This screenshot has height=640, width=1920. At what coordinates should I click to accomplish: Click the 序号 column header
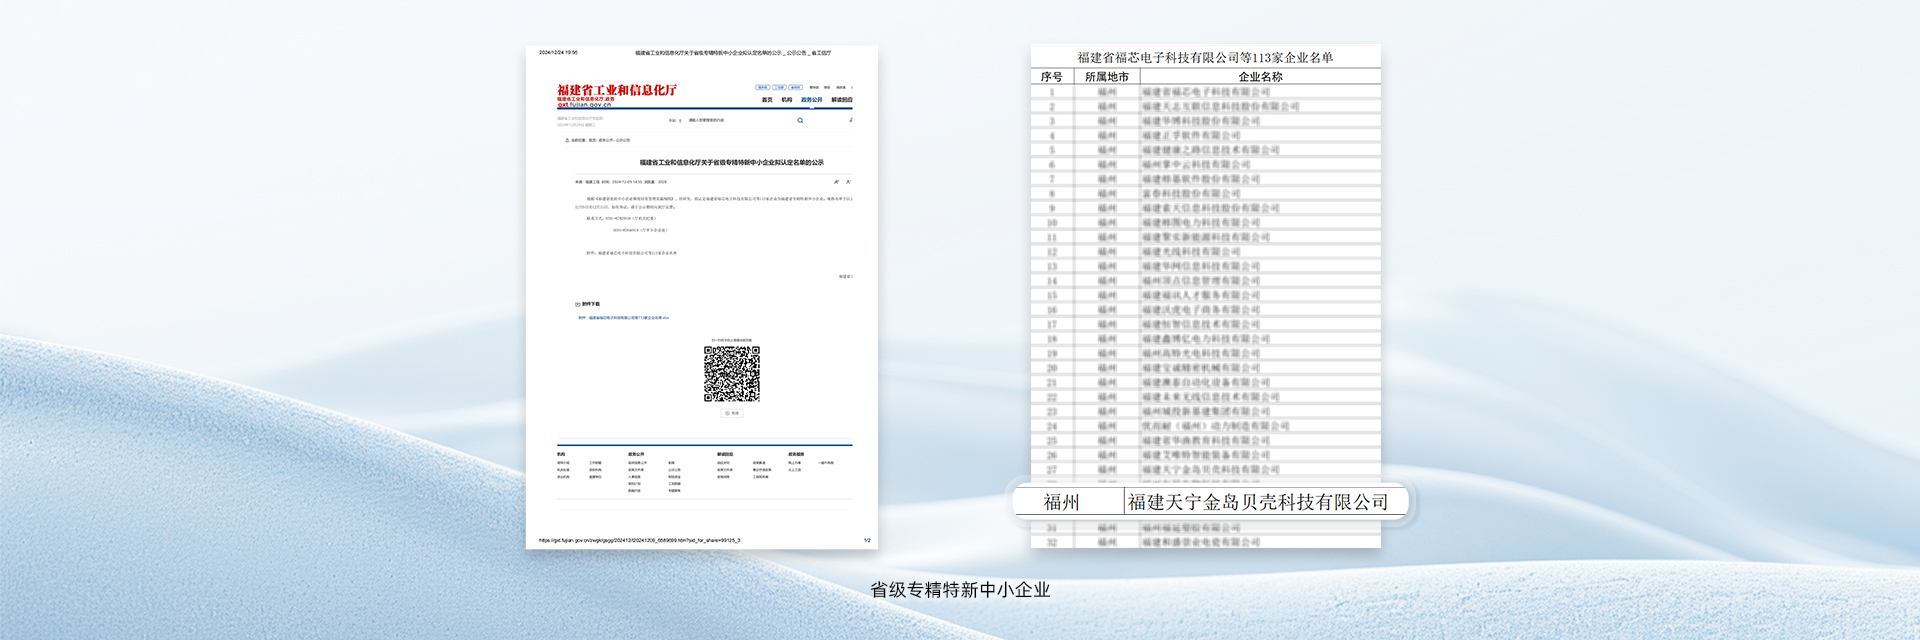(x=1051, y=77)
